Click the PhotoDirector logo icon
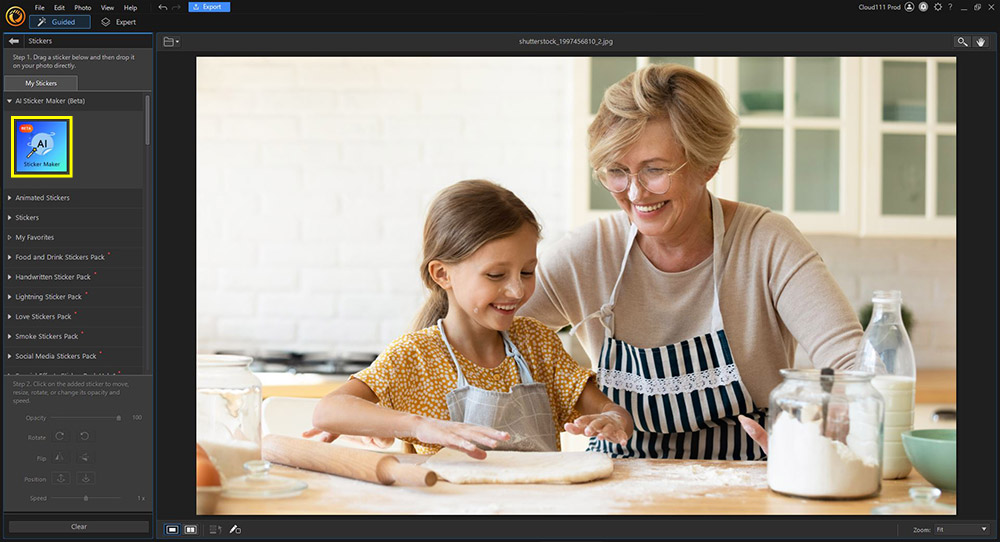The width and height of the screenshot is (1000, 542). pyautogui.click(x=15, y=15)
